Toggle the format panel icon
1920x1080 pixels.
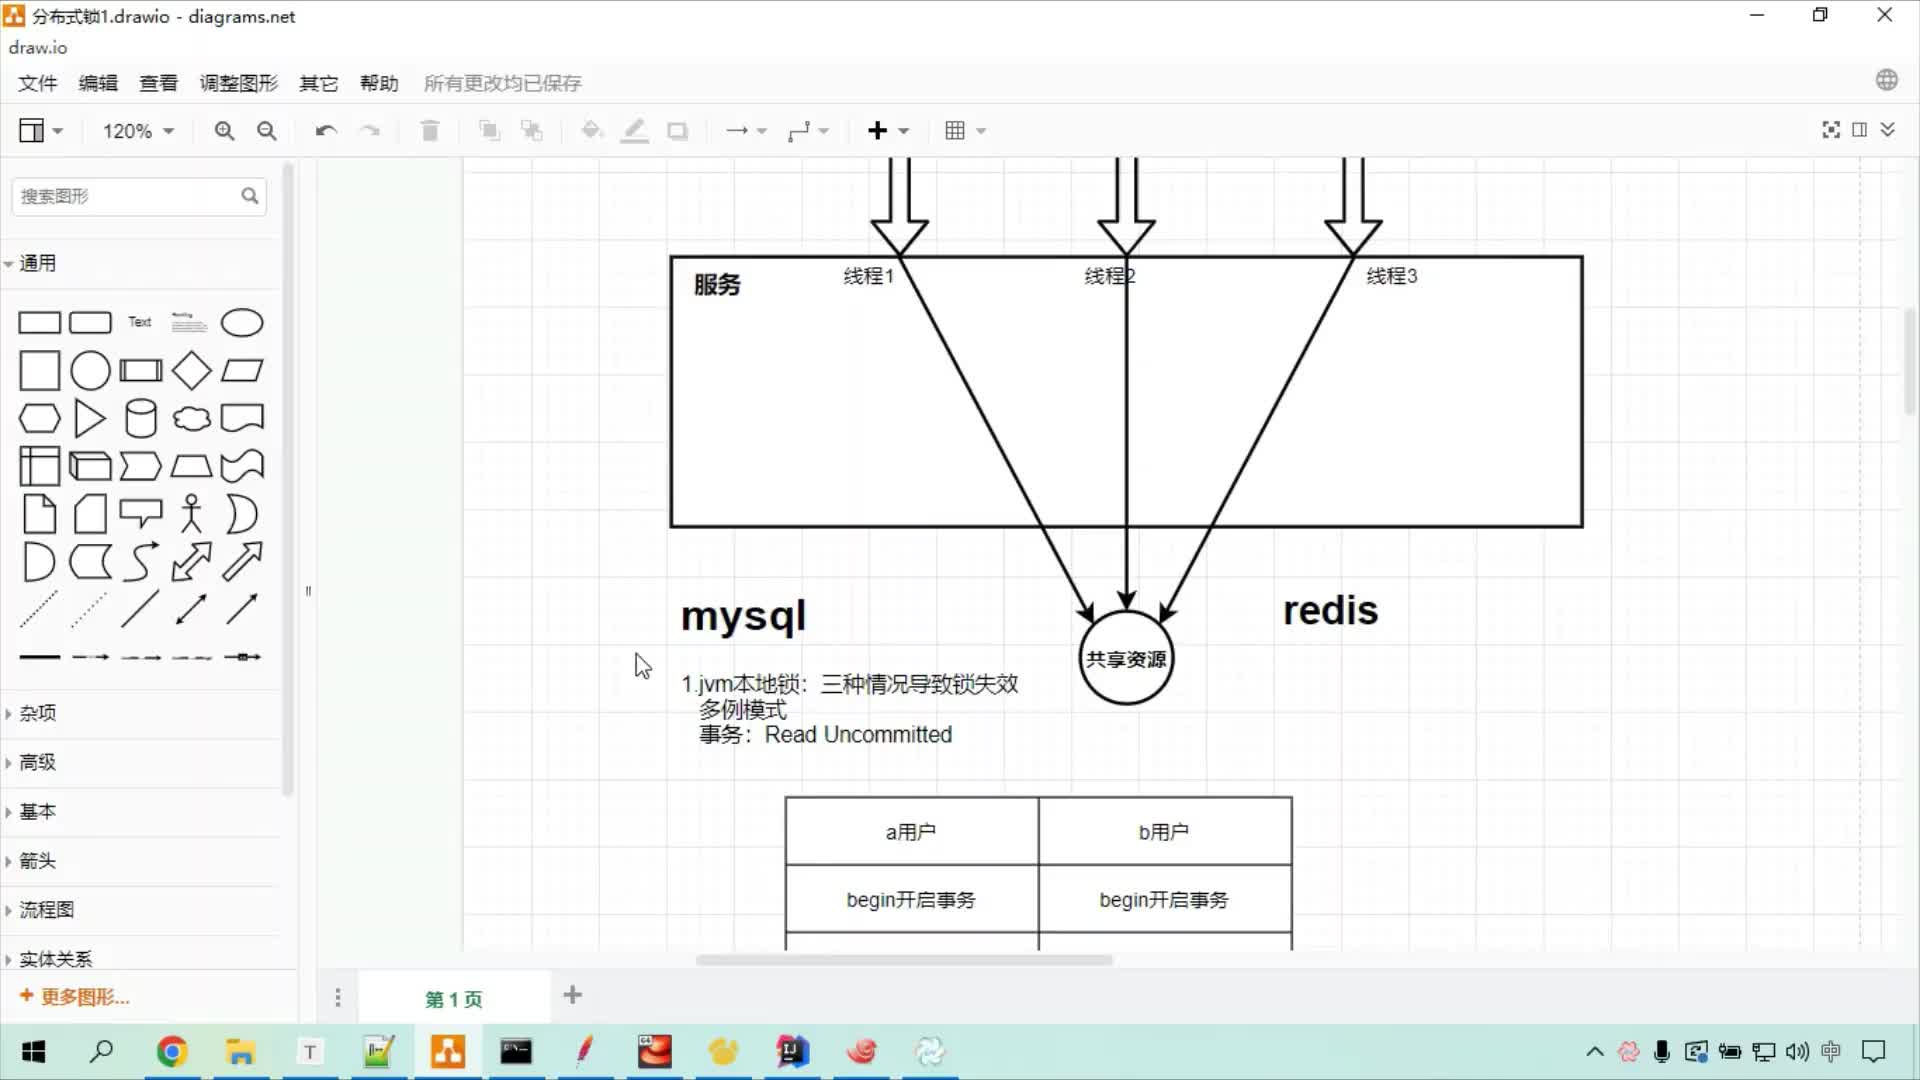tap(1860, 130)
